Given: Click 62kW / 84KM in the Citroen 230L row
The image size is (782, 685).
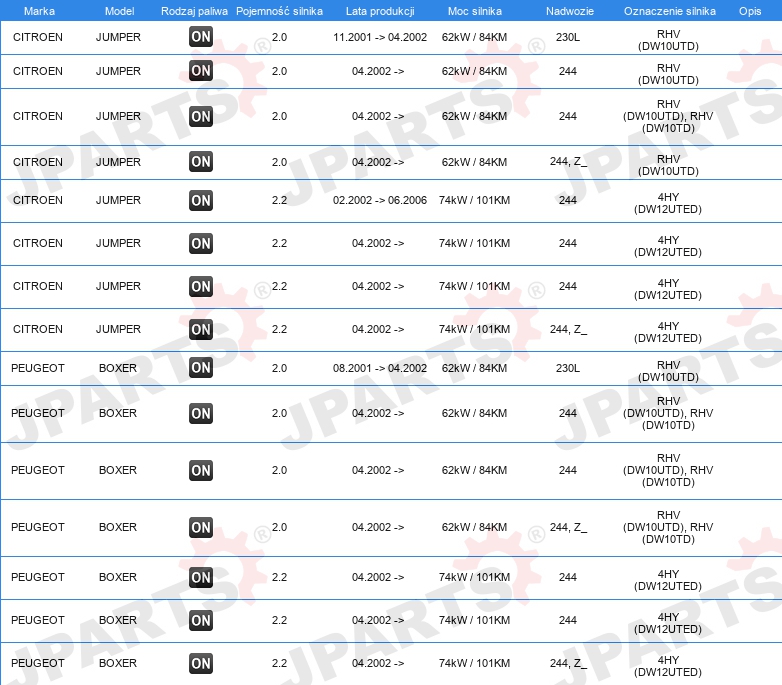Looking at the screenshot, I should [x=474, y=37].
